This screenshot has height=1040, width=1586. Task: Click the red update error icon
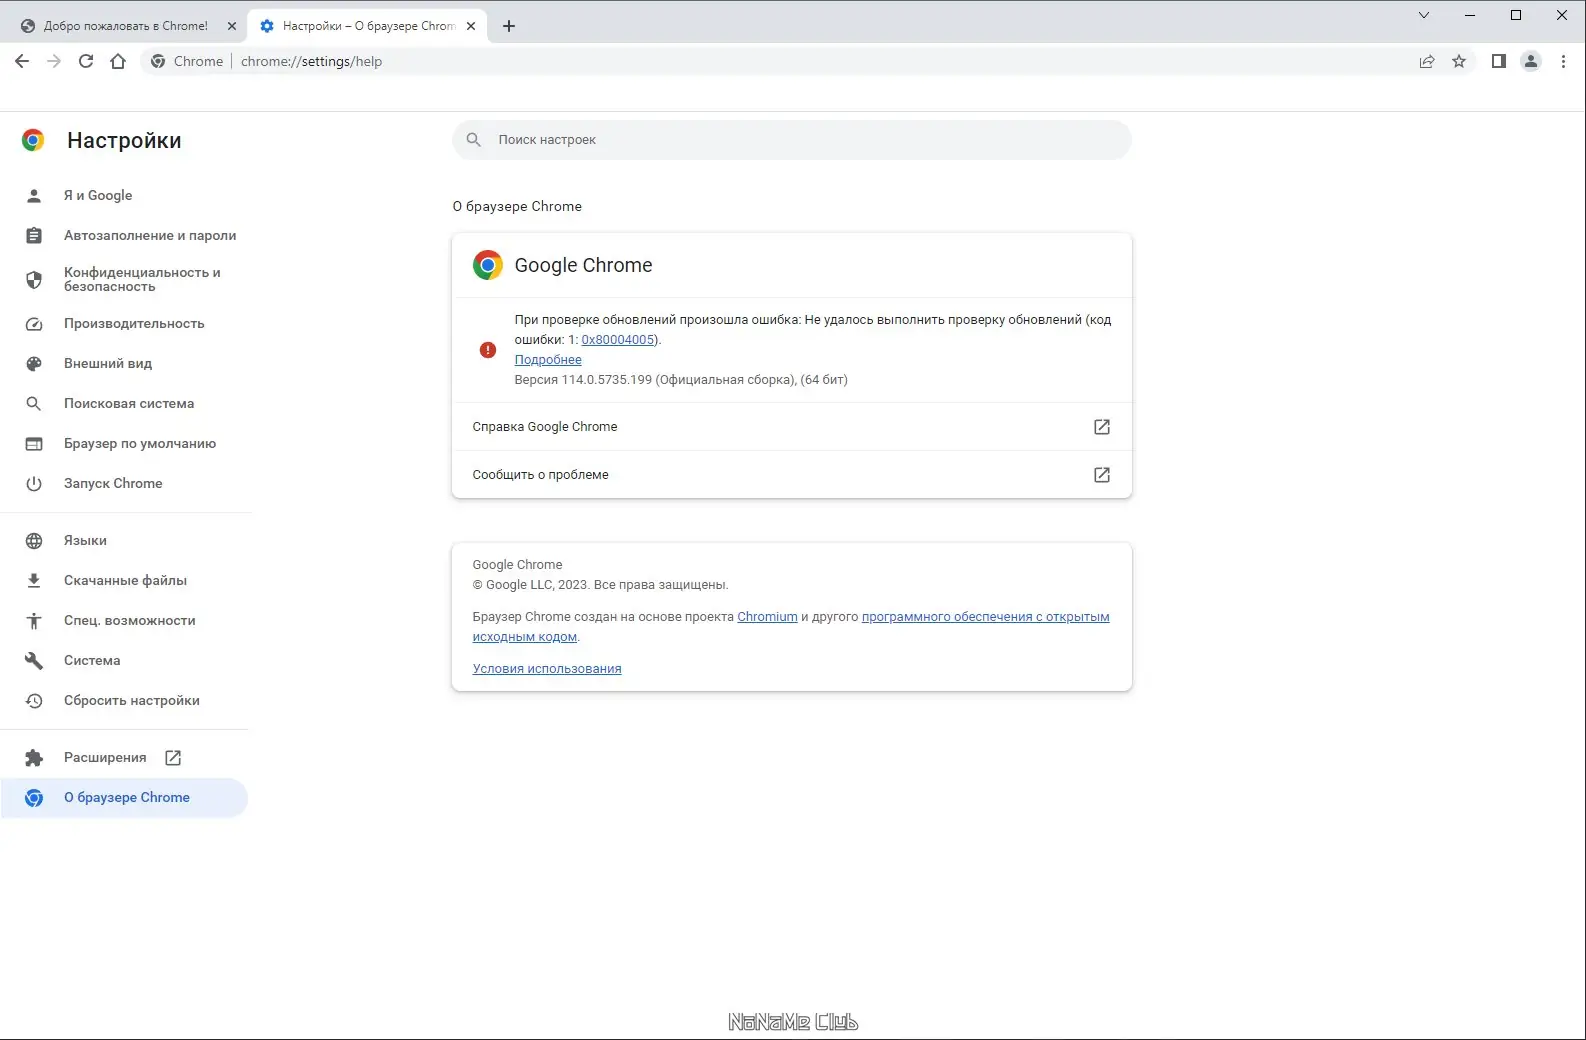(487, 349)
